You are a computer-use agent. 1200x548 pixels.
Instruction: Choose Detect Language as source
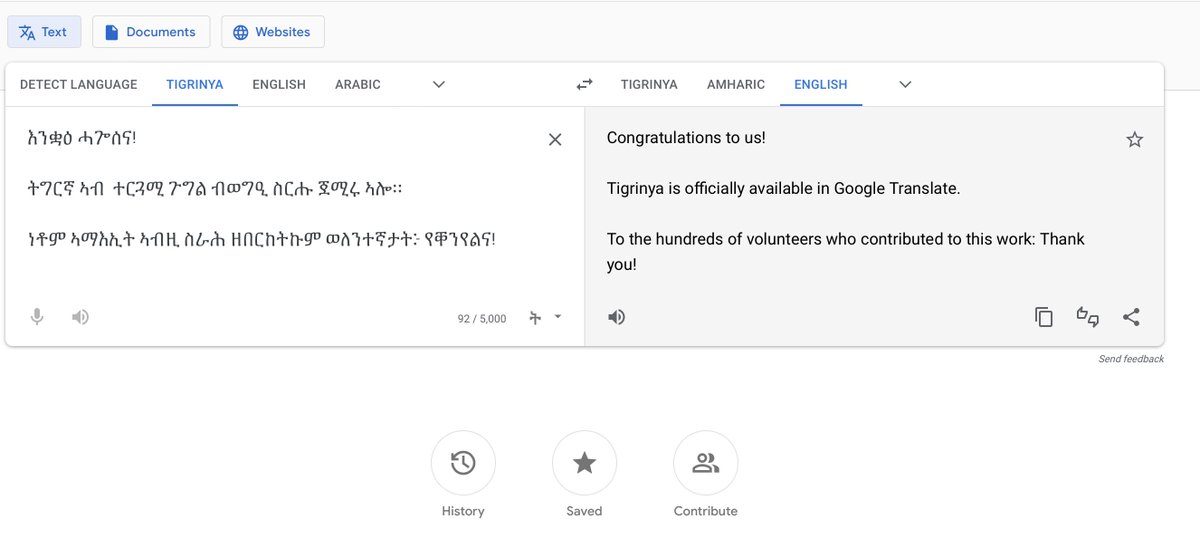79,85
